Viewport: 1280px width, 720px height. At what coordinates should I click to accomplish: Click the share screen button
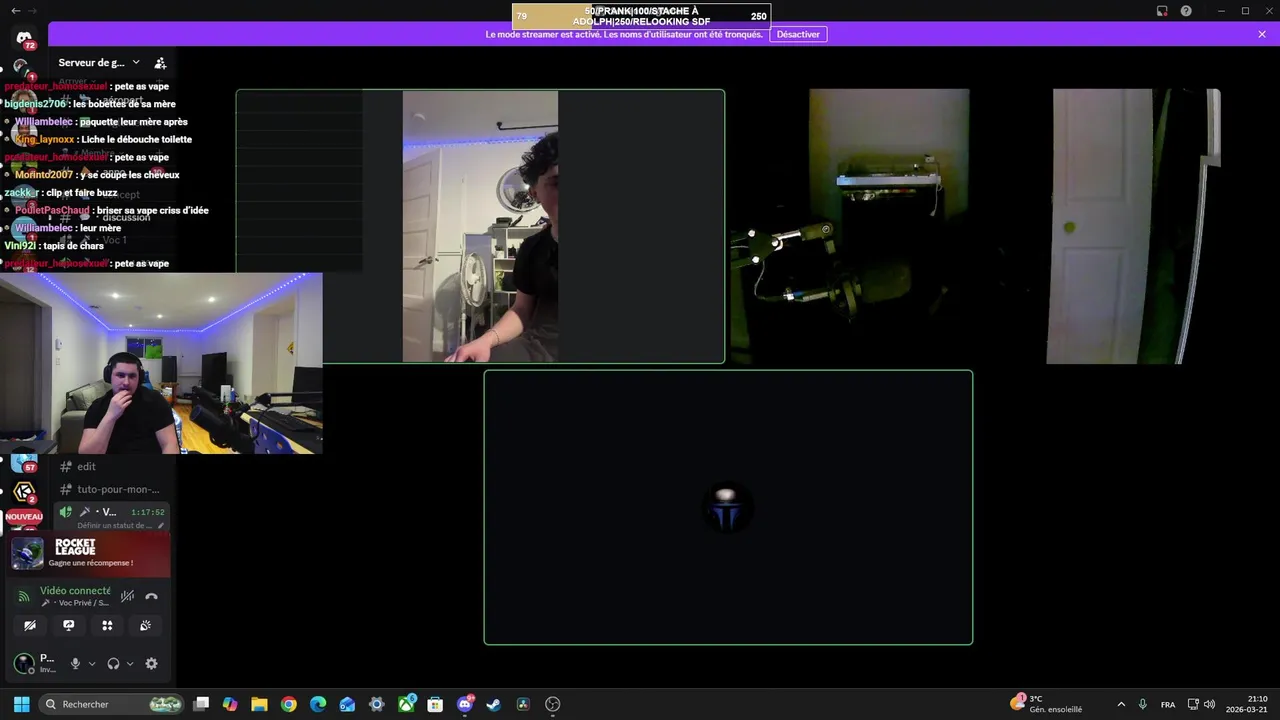tap(69, 625)
